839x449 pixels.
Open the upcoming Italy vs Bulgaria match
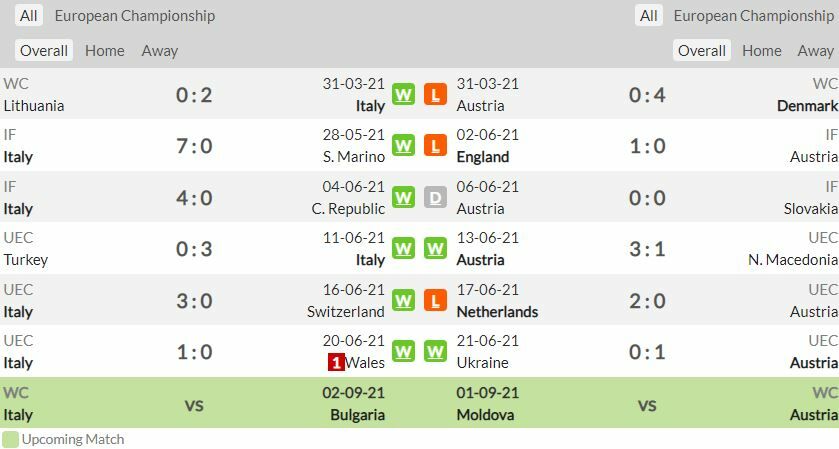pos(194,404)
